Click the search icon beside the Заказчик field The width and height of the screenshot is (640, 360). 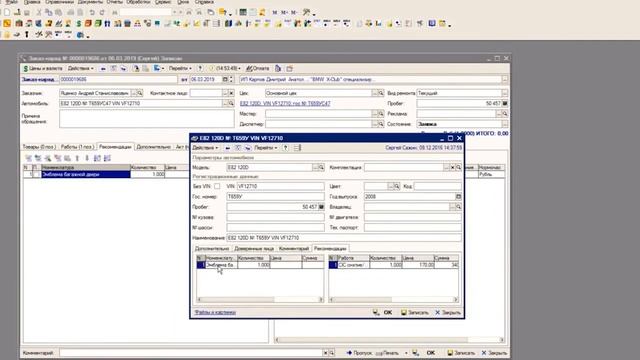pyautogui.click(x=140, y=93)
